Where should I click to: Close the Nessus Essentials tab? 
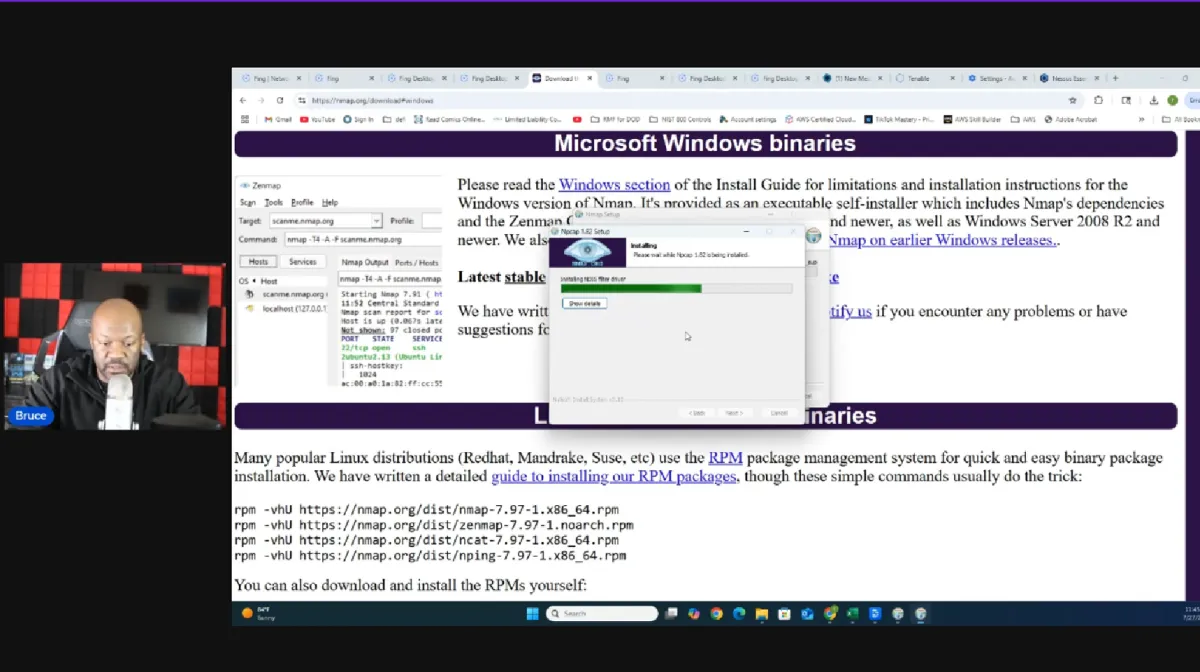(x=1096, y=78)
